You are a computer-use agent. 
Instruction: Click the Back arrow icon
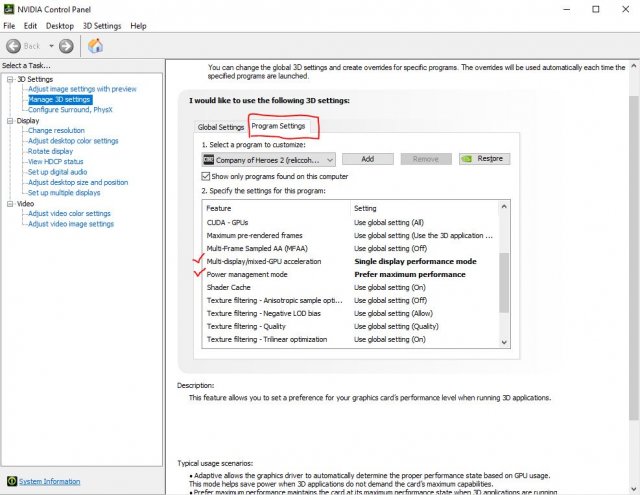point(15,46)
